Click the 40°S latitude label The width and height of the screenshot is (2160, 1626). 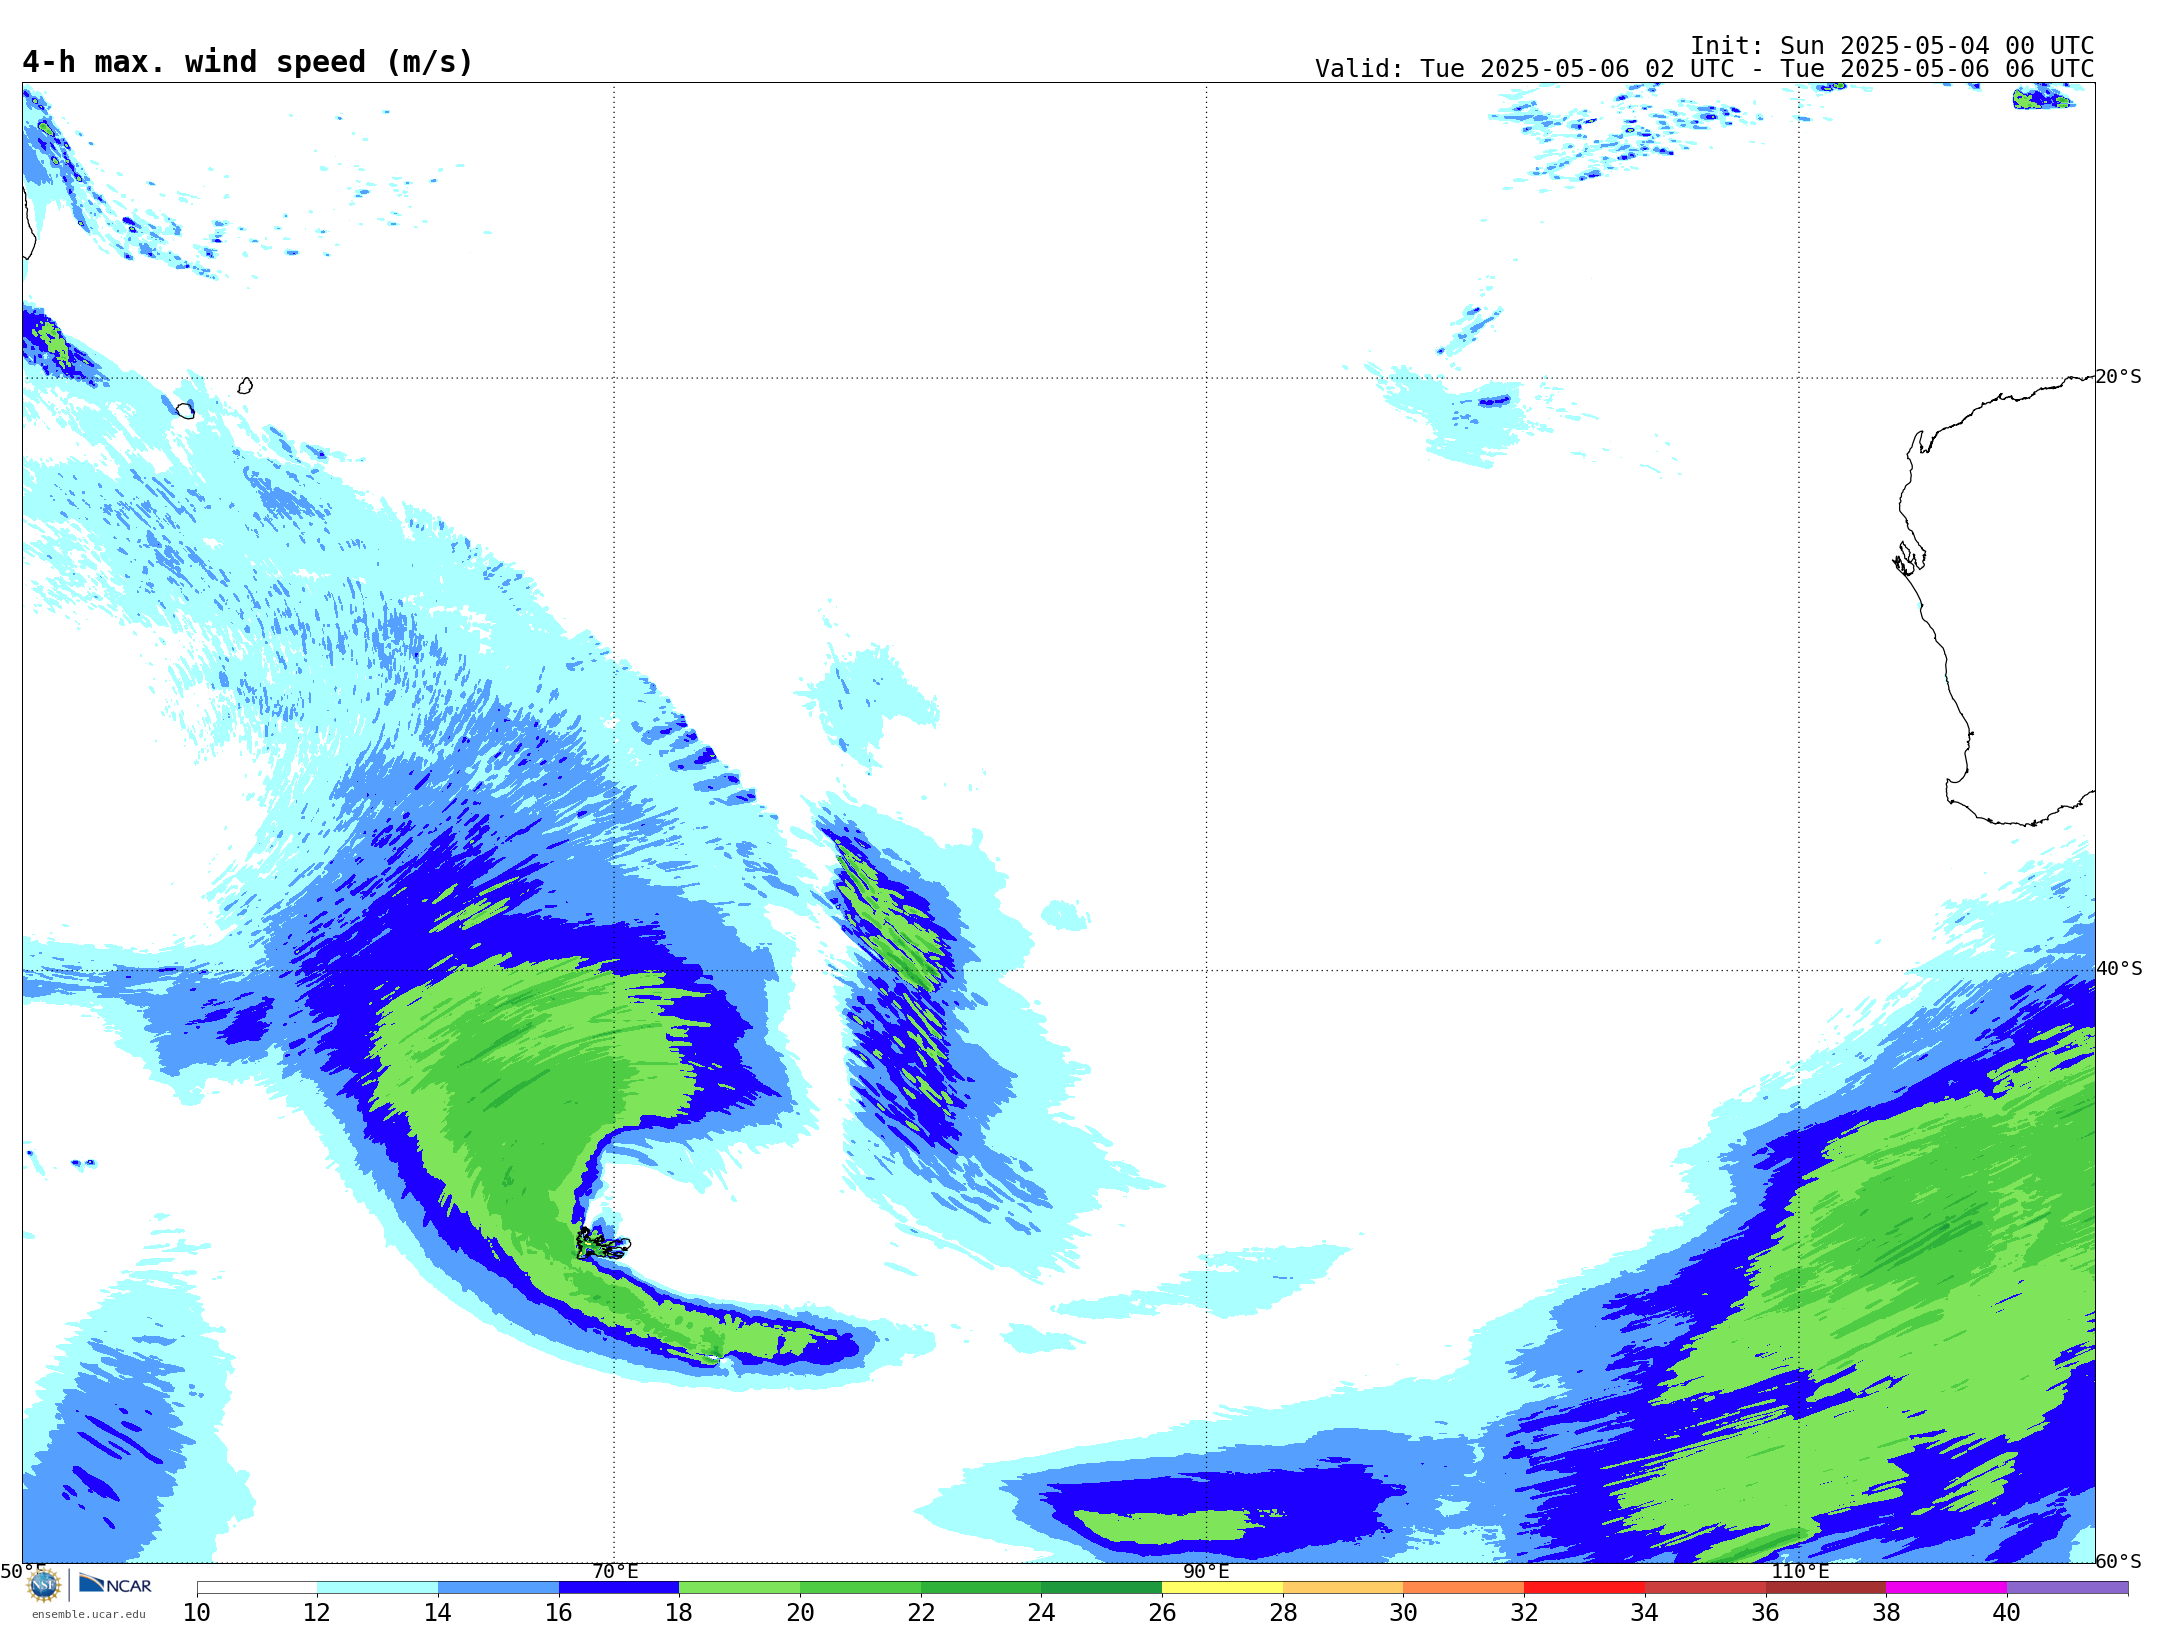2119,969
